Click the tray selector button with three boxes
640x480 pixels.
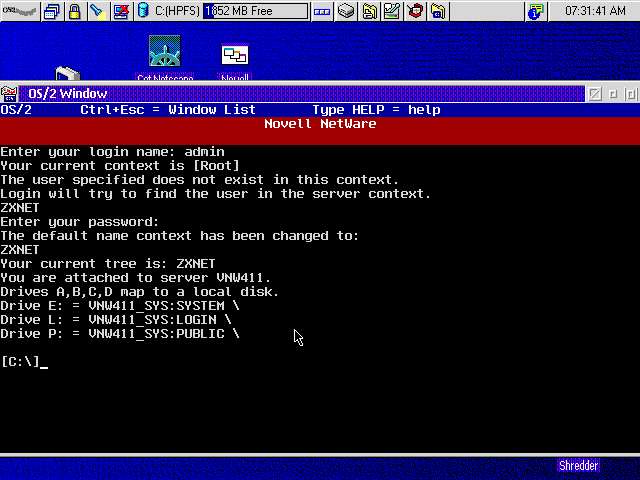tap(322, 11)
